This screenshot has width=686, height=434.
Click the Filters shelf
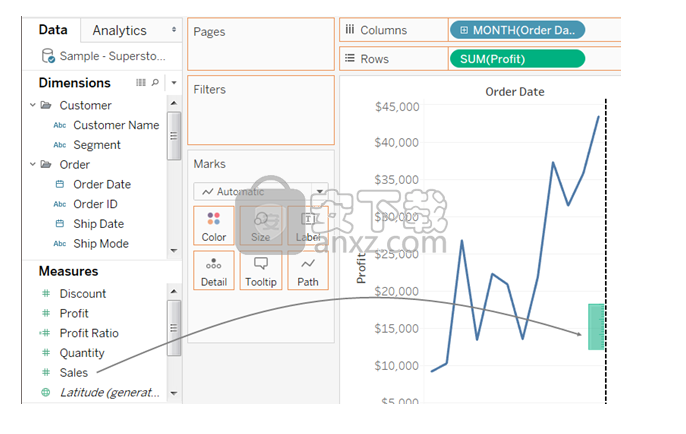tap(261, 110)
